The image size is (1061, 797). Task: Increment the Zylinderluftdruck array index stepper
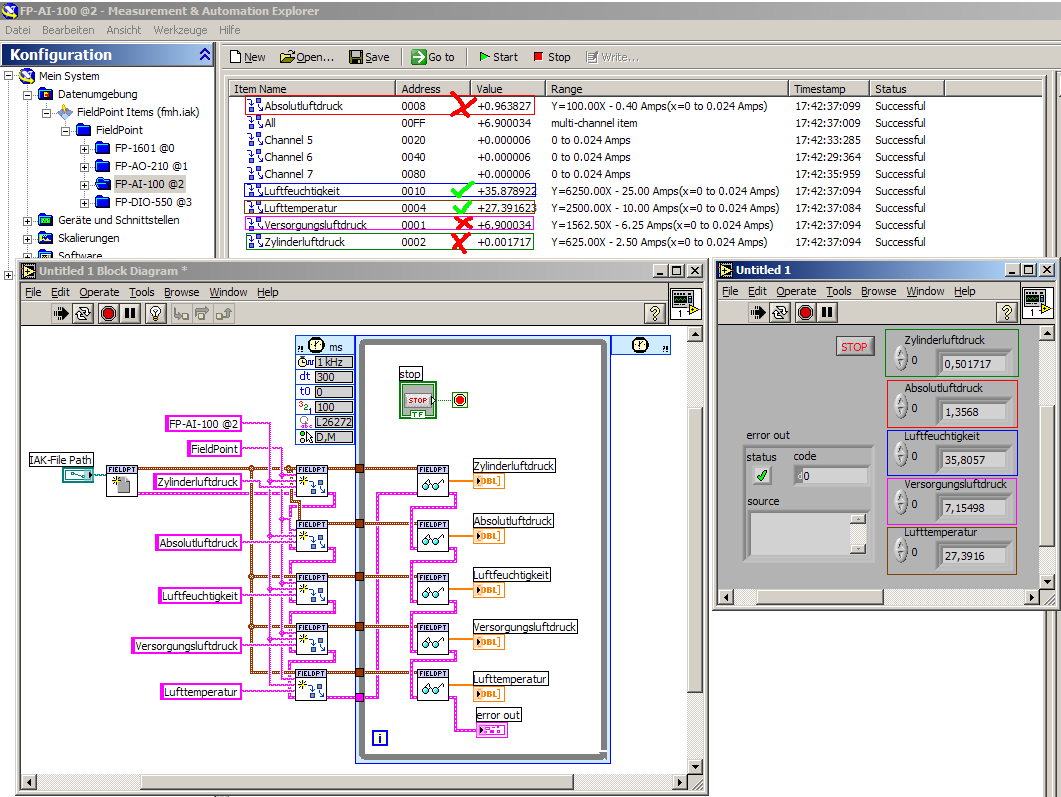[x=900, y=354]
